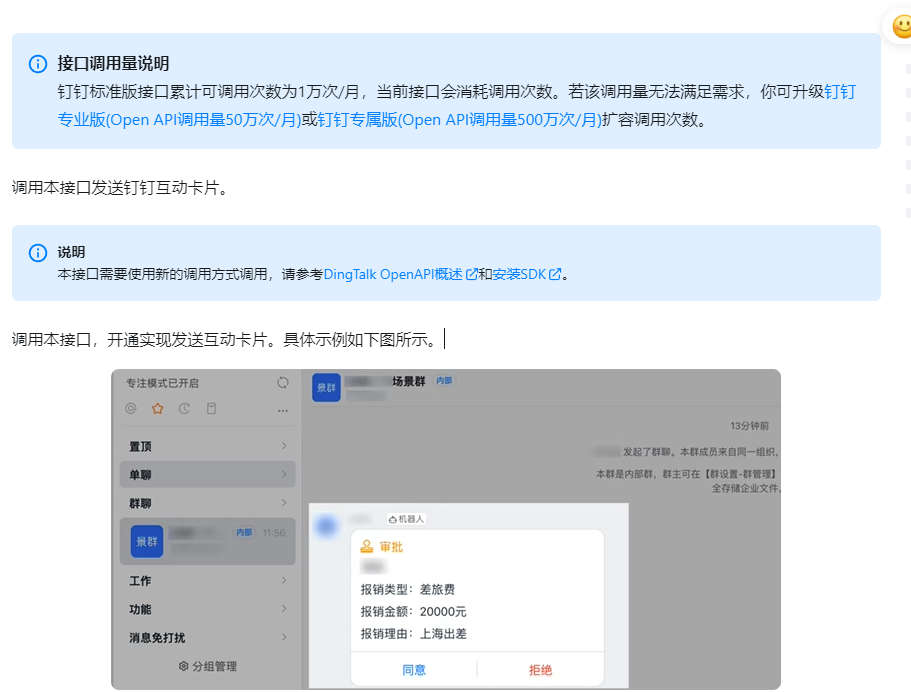The image size is (911, 692).
Task: Click the 11:56 time in chat list
Action: pyautogui.click(x=274, y=533)
